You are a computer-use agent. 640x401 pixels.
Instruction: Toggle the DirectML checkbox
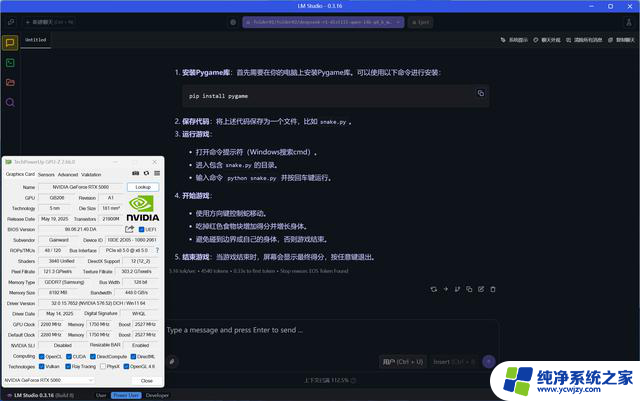tap(133, 356)
